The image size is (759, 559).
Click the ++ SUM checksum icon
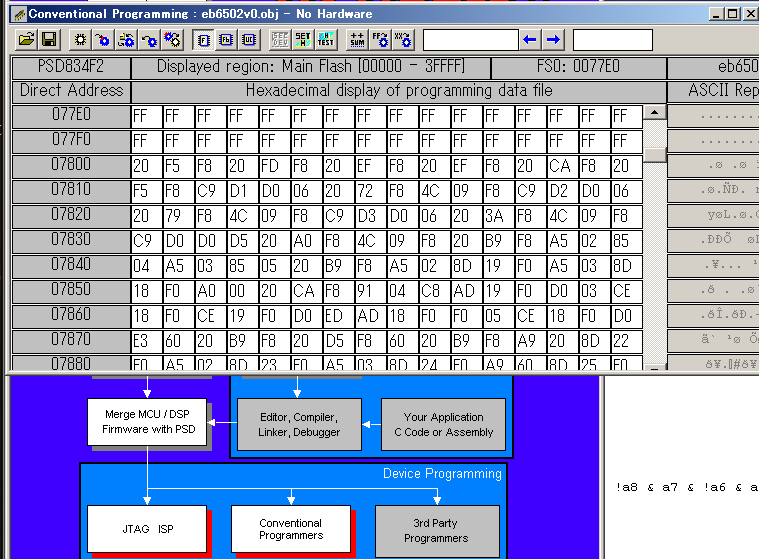pos(357,40)
